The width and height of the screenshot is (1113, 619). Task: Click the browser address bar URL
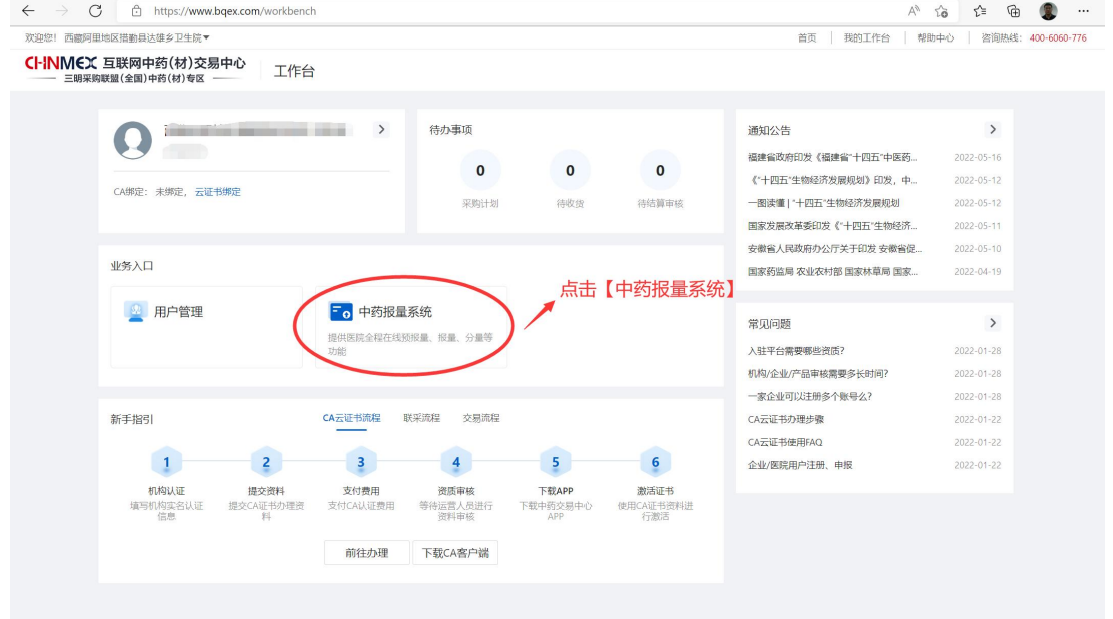click(x=235, y=11)
